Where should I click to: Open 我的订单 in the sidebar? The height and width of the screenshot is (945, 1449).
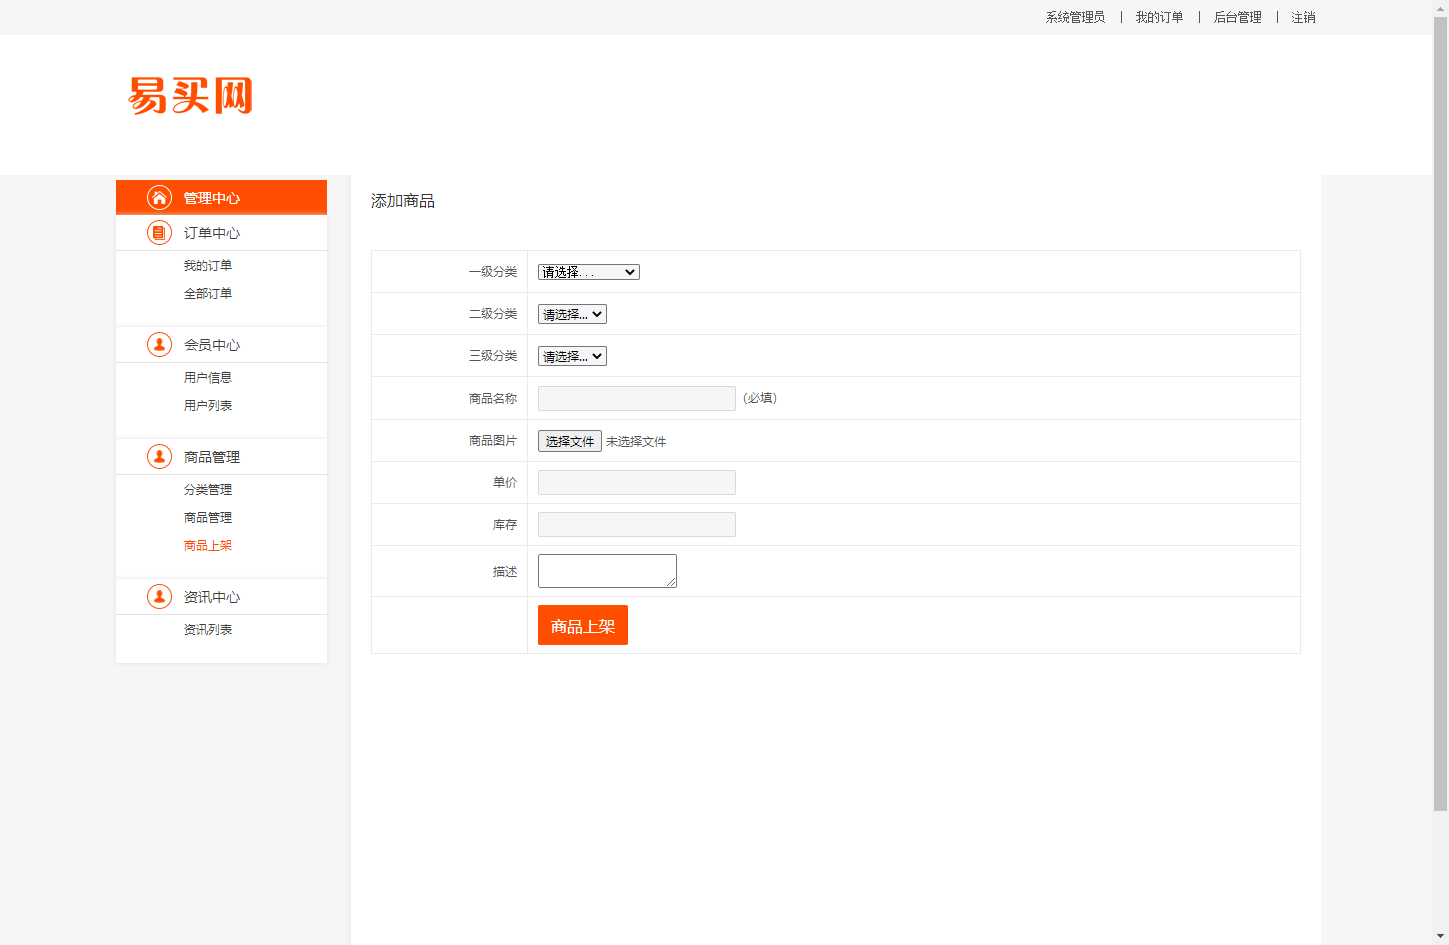click(207, 264)
